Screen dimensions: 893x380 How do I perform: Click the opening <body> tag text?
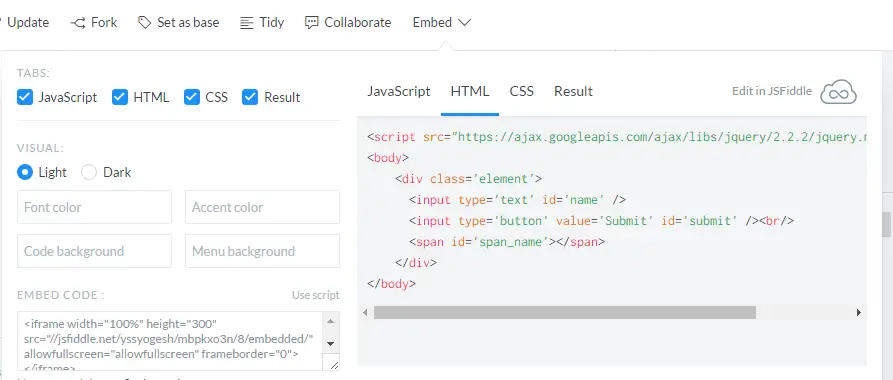(388, 158)
